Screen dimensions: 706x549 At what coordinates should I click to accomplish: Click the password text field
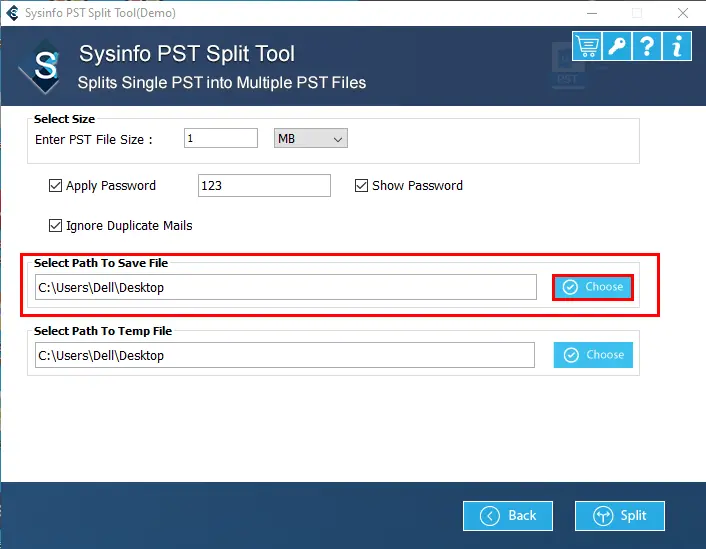tap(264, 185)
